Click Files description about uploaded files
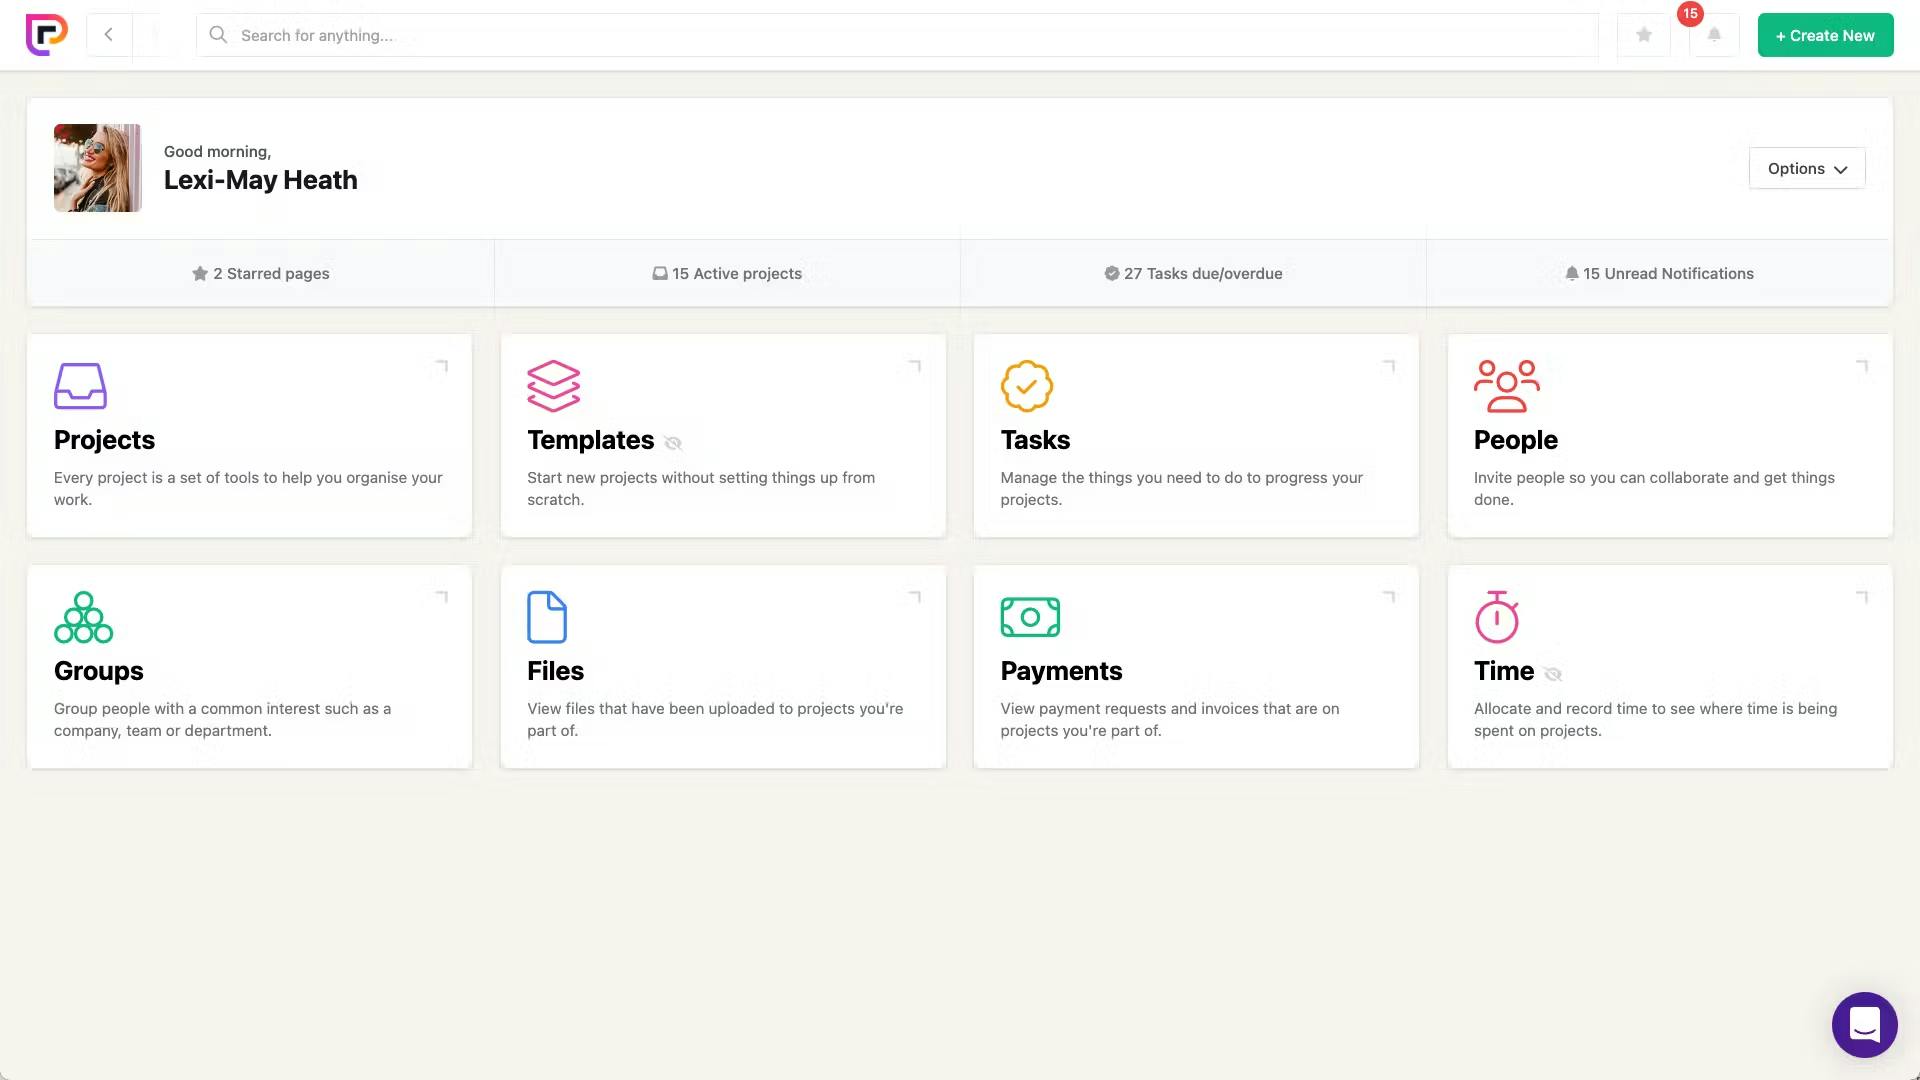 coord(715,720)
